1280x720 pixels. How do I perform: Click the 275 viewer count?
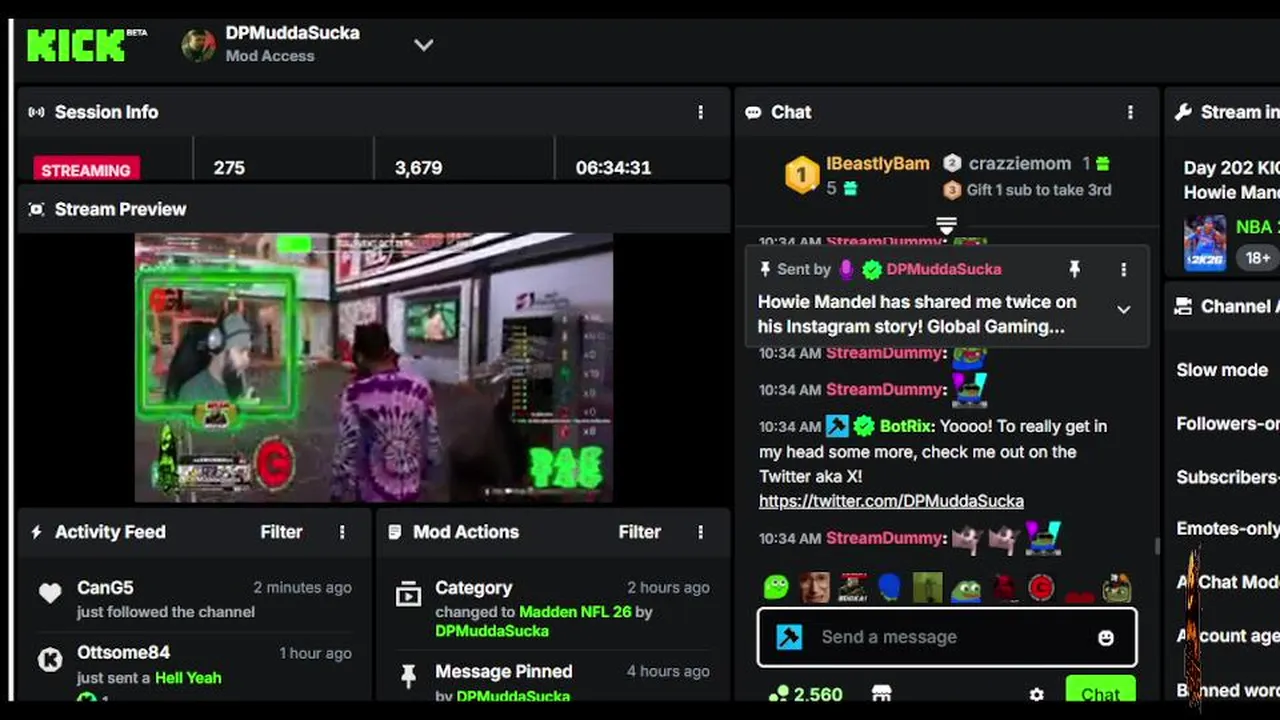(x=229, y=168)
